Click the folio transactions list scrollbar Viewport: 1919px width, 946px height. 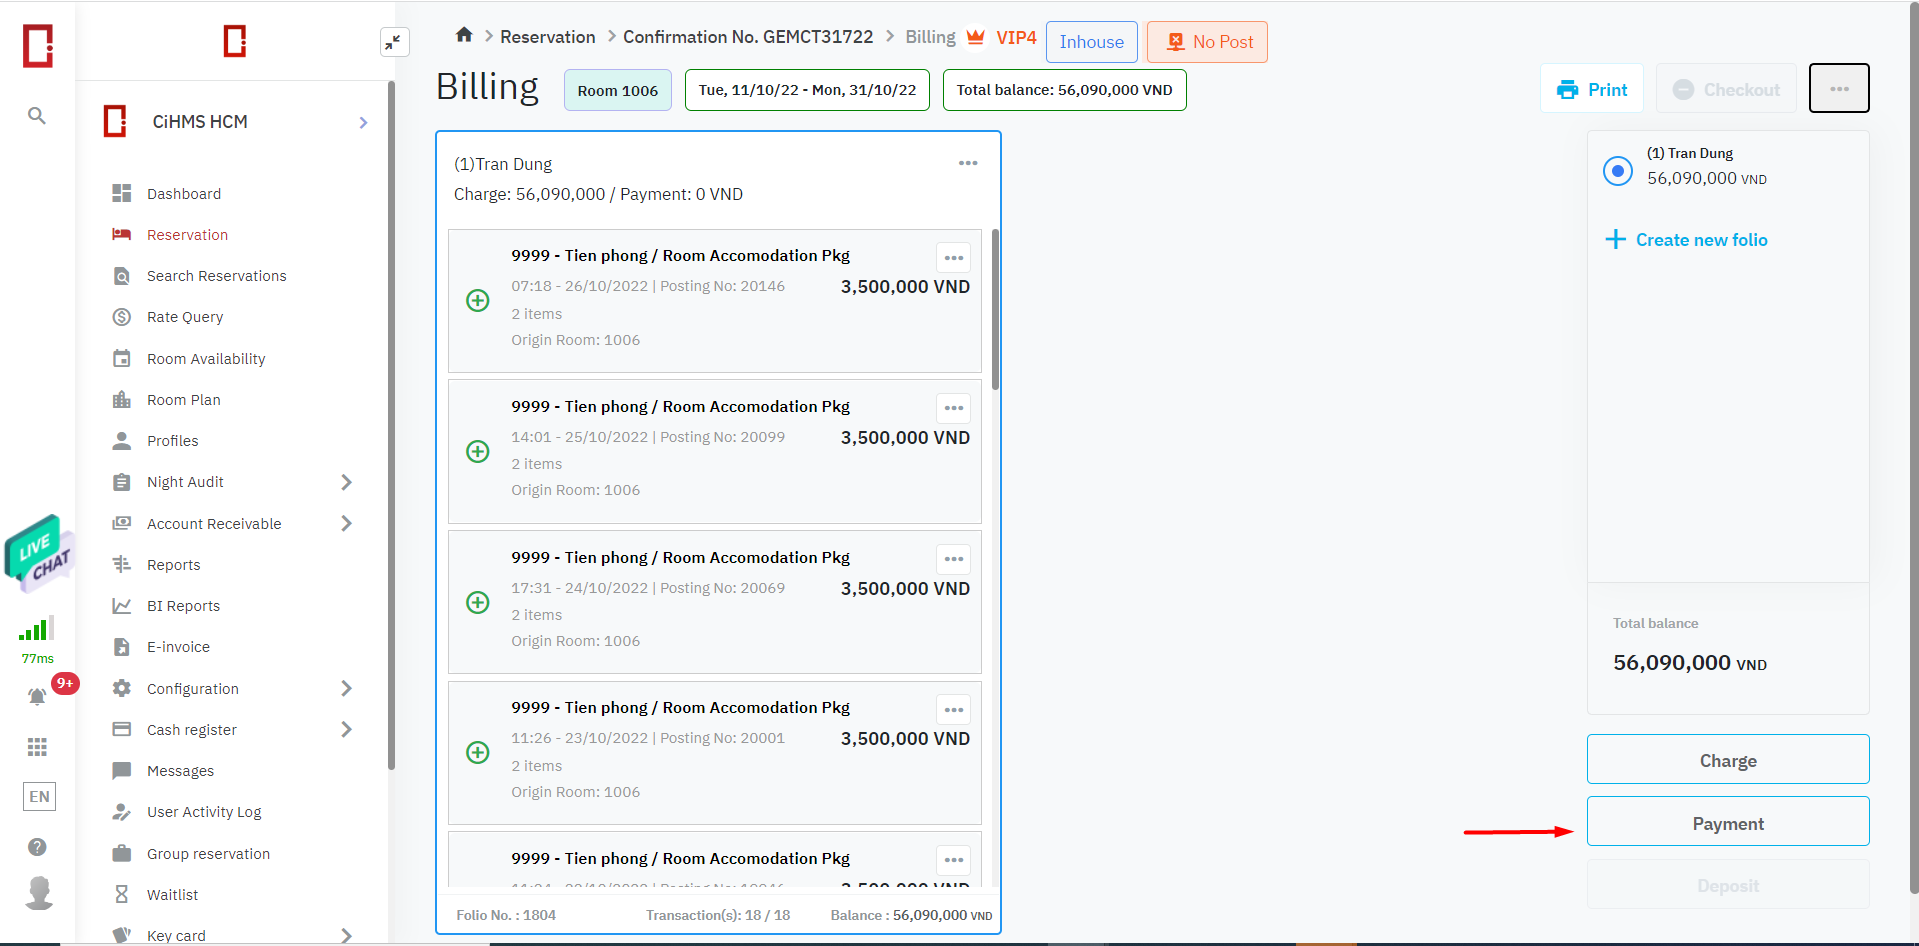995,310
